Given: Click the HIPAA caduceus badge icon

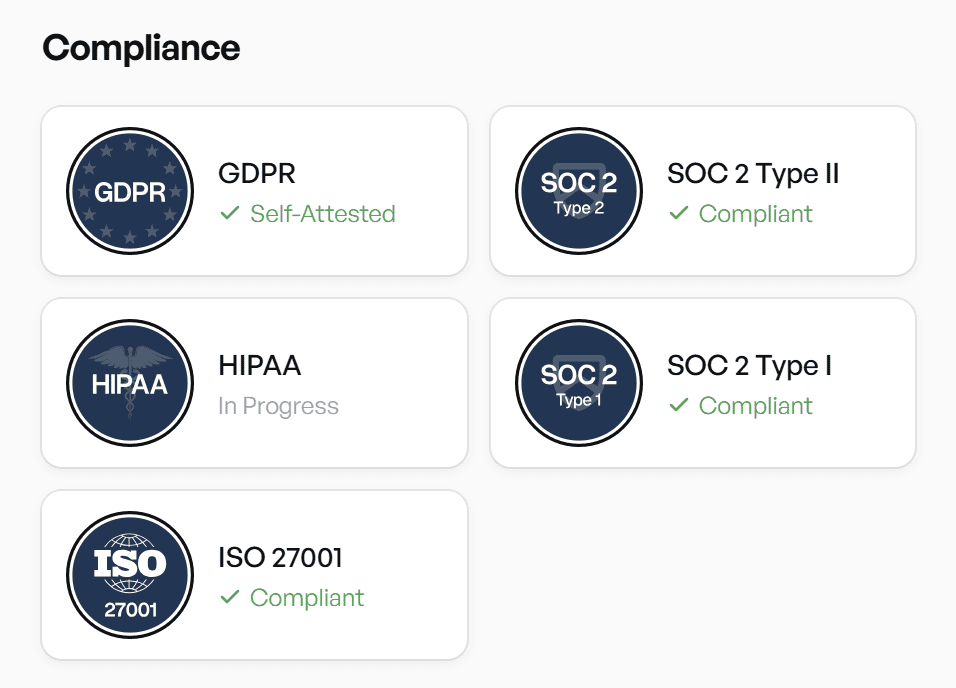Looking at the screenshot, I should (130, 383).
